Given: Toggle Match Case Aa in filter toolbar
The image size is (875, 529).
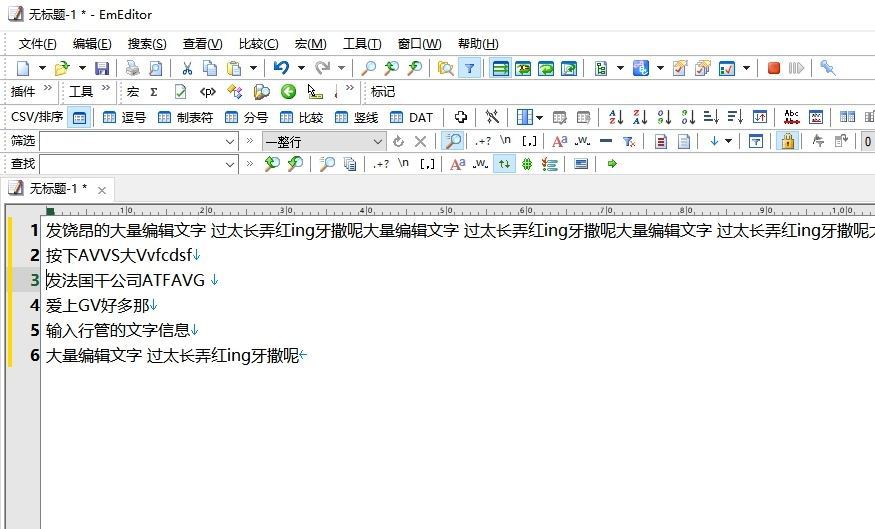Looking at the screenshot, I should (559, 141).
